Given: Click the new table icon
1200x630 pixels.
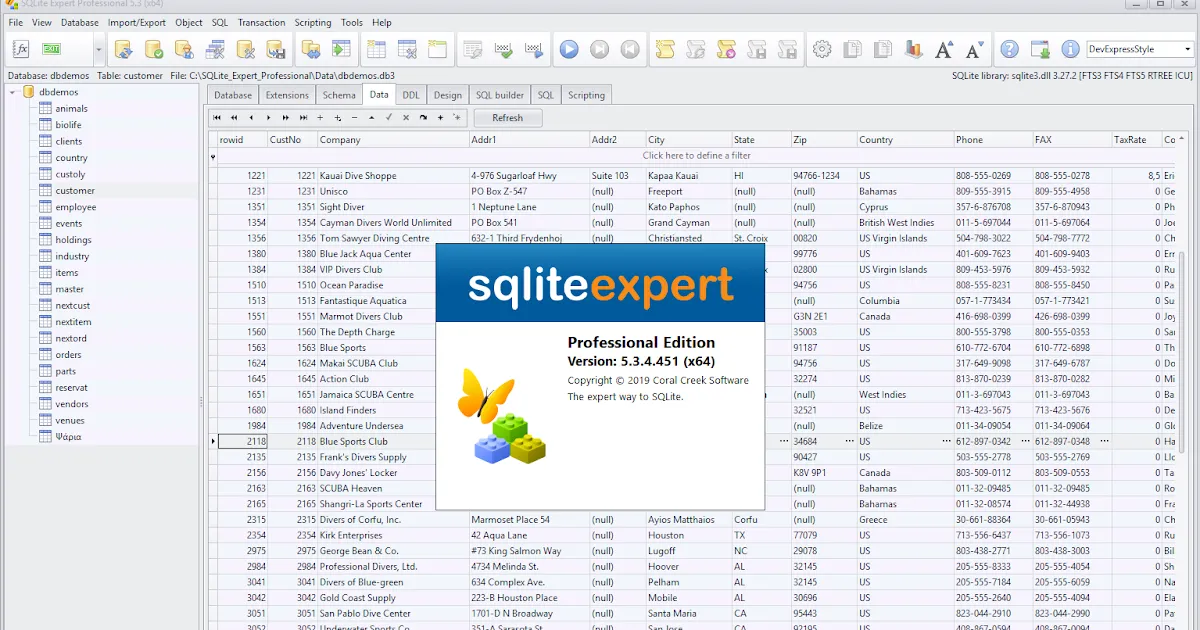Looking at the screenshot, I should 376,49.
